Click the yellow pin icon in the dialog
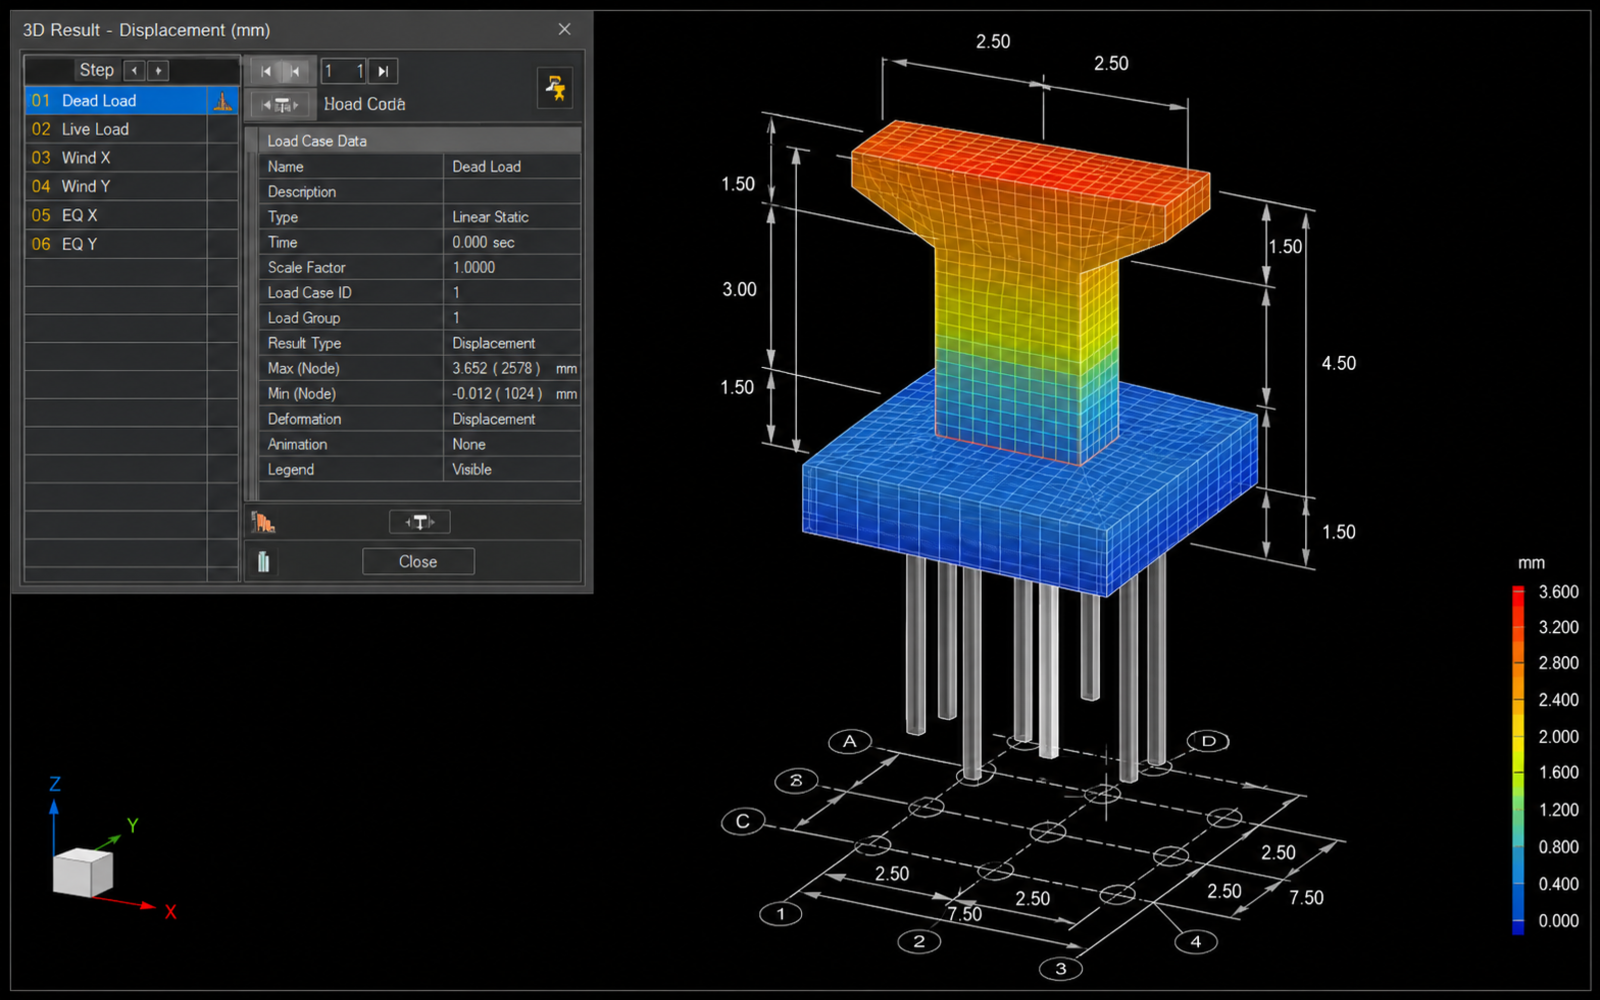 pyautogui.click(x=555, y=88)
